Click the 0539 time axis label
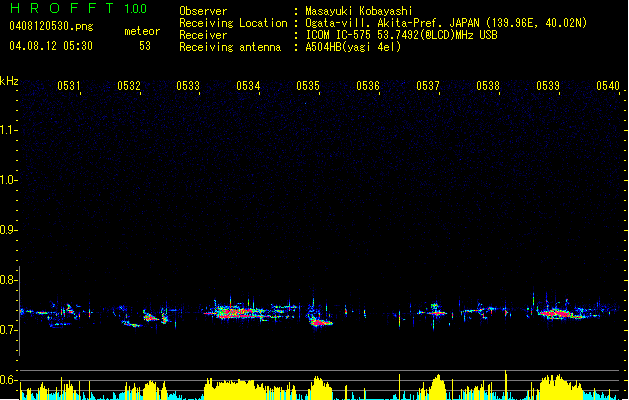629x400 pixels. [548, 86]
